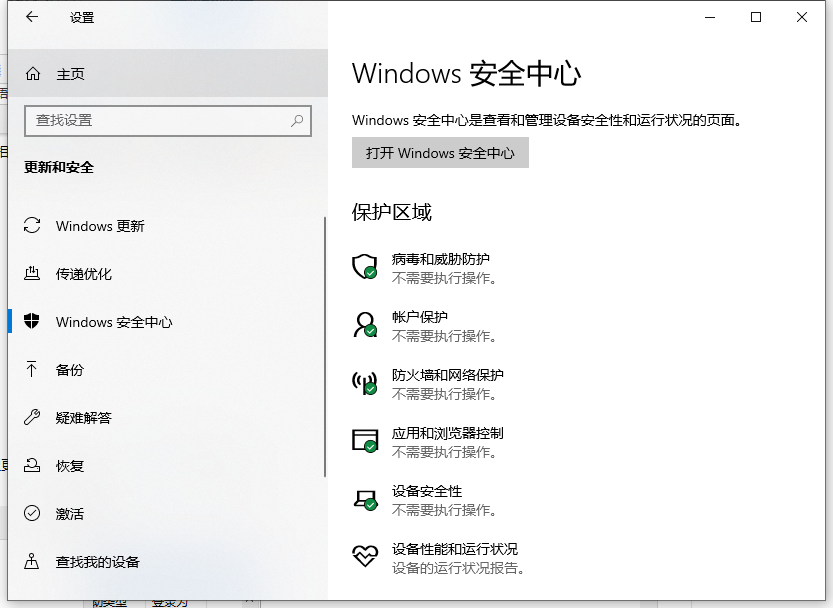The height and width of the screenshot is (608, 833).
Task: Click the checkmark circle icon for 激活
Action: click(x=32, y=513)
